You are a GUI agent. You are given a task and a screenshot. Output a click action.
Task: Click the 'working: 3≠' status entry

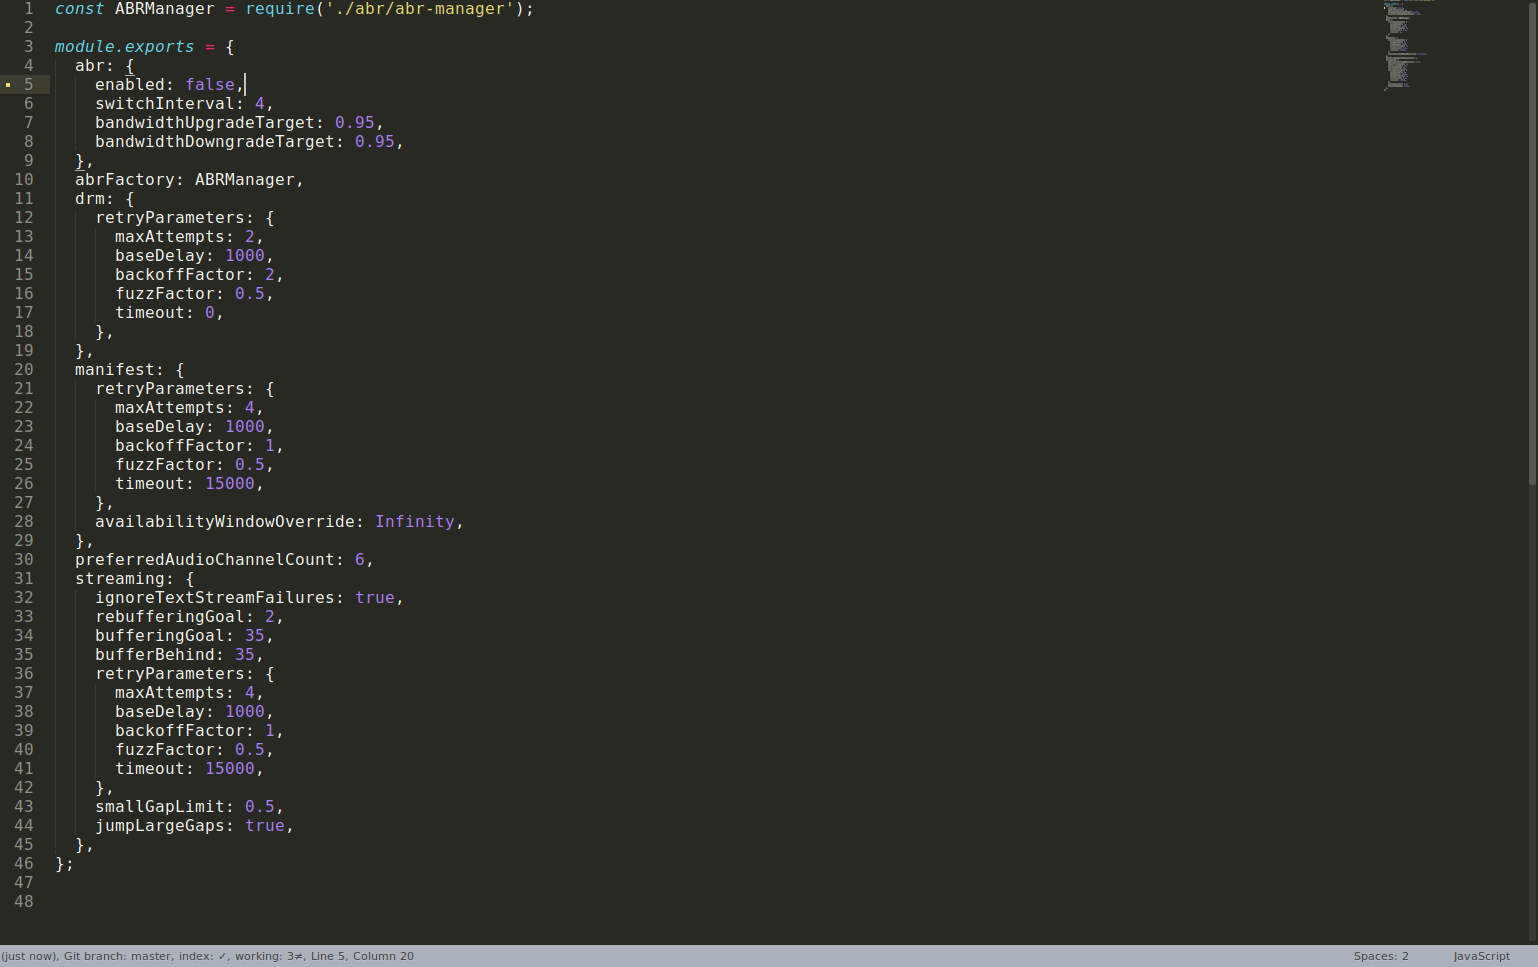point(268,956)
